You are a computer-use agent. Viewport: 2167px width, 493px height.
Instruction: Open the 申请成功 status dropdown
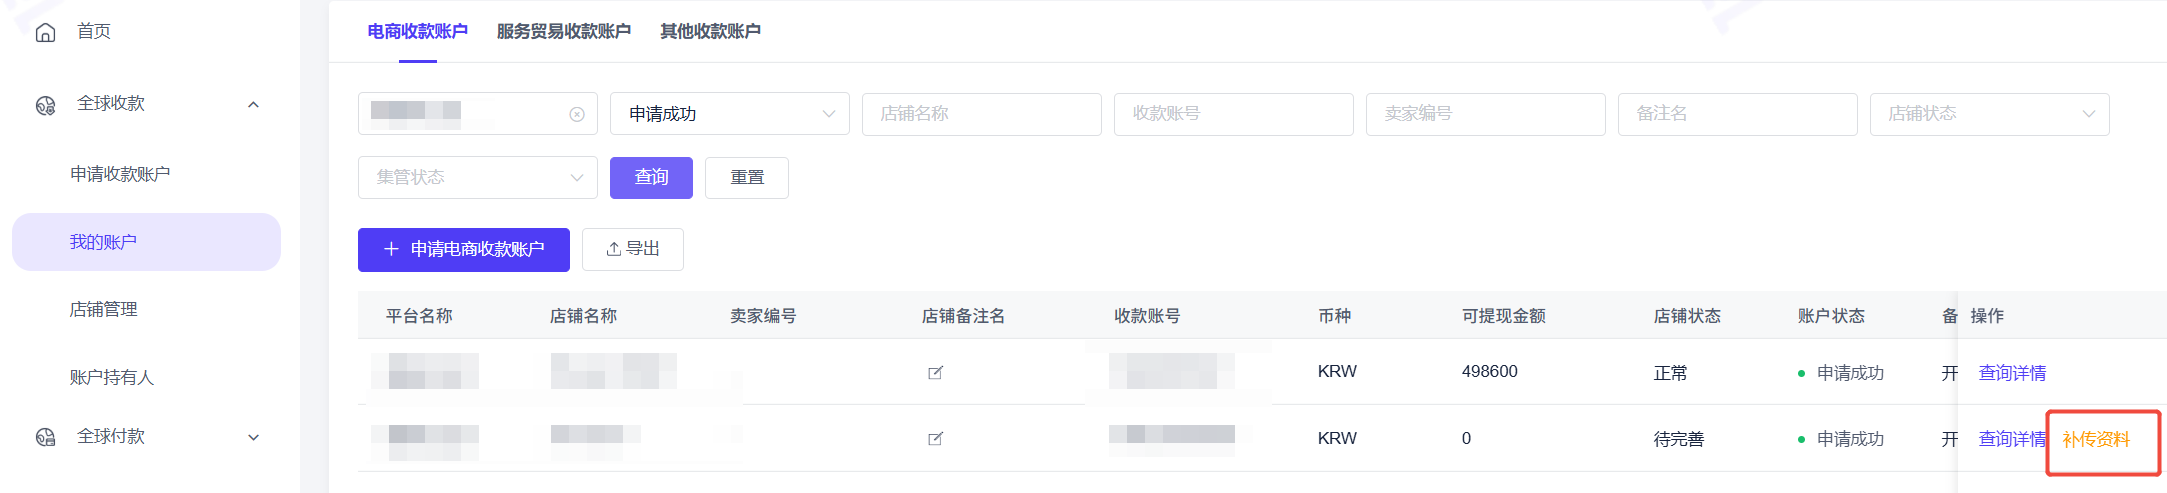point(730,114)
